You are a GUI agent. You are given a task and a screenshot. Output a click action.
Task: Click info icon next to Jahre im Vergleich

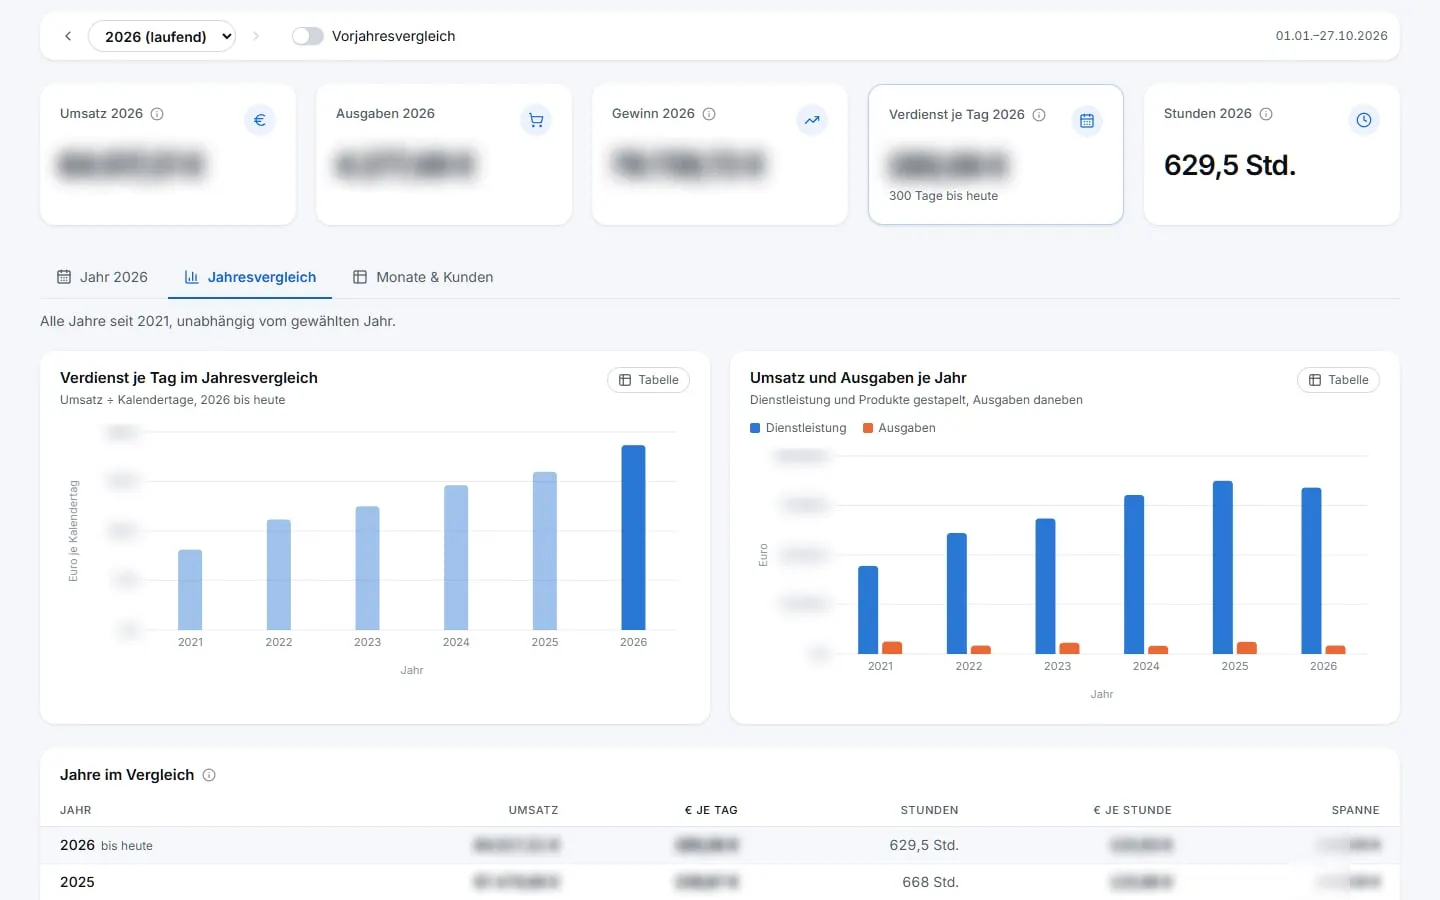[209, 775]
